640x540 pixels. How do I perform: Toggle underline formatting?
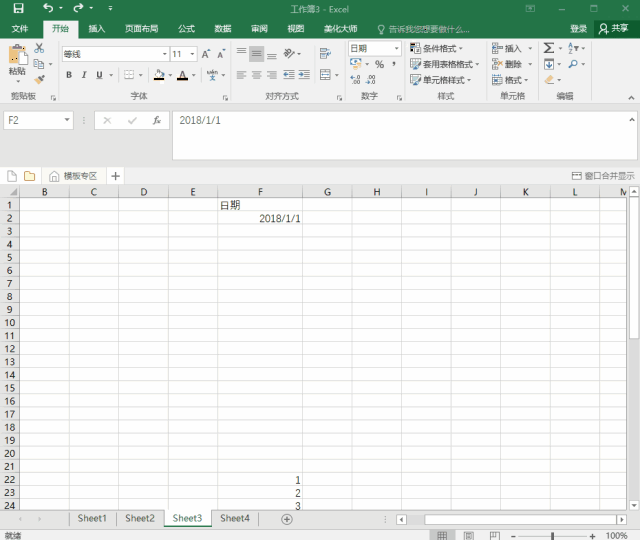pos(99,75)
